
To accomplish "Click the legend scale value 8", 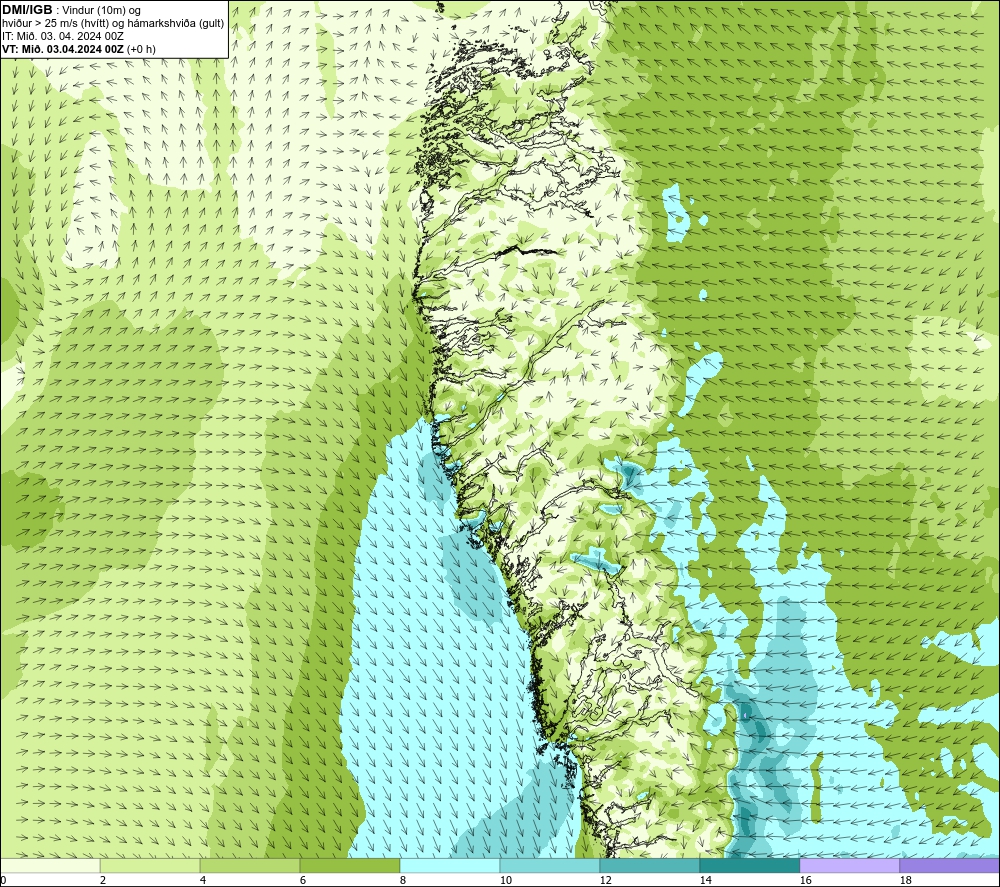I will pos(403,881).
